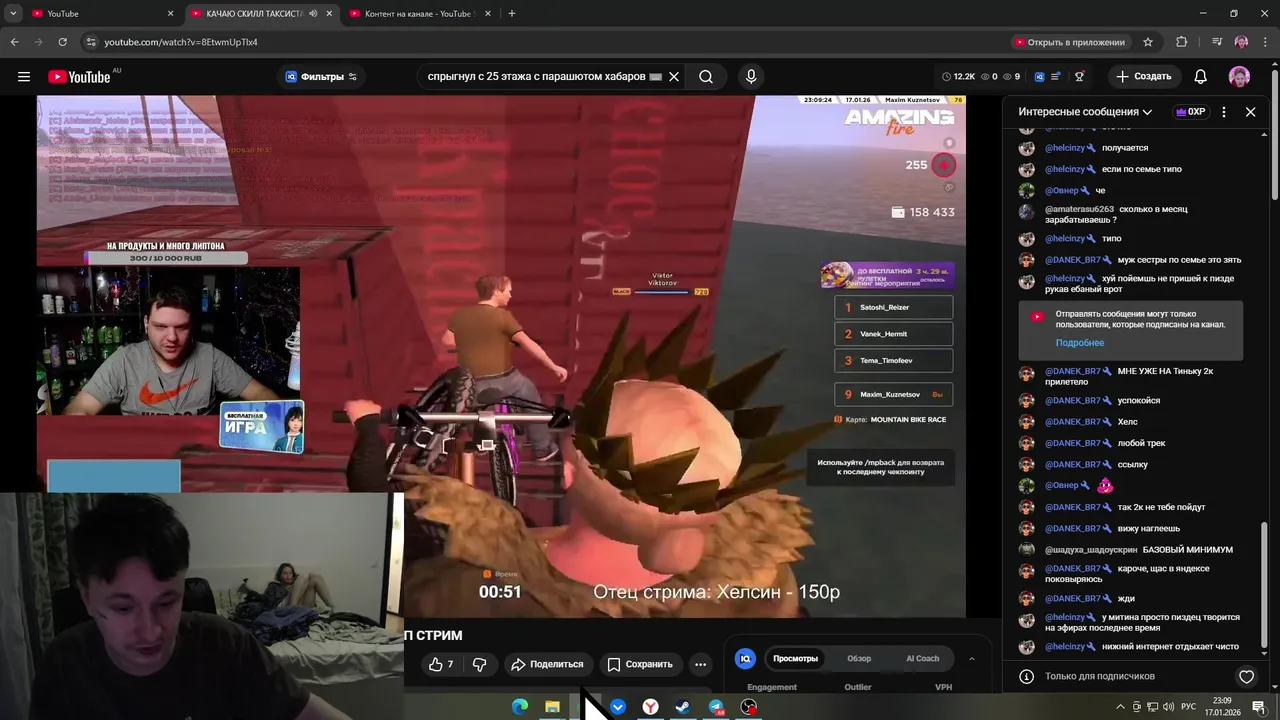This screenshot has height=720, width=1280.
Task: Clear the search query with the X
Action: point(674,77)
